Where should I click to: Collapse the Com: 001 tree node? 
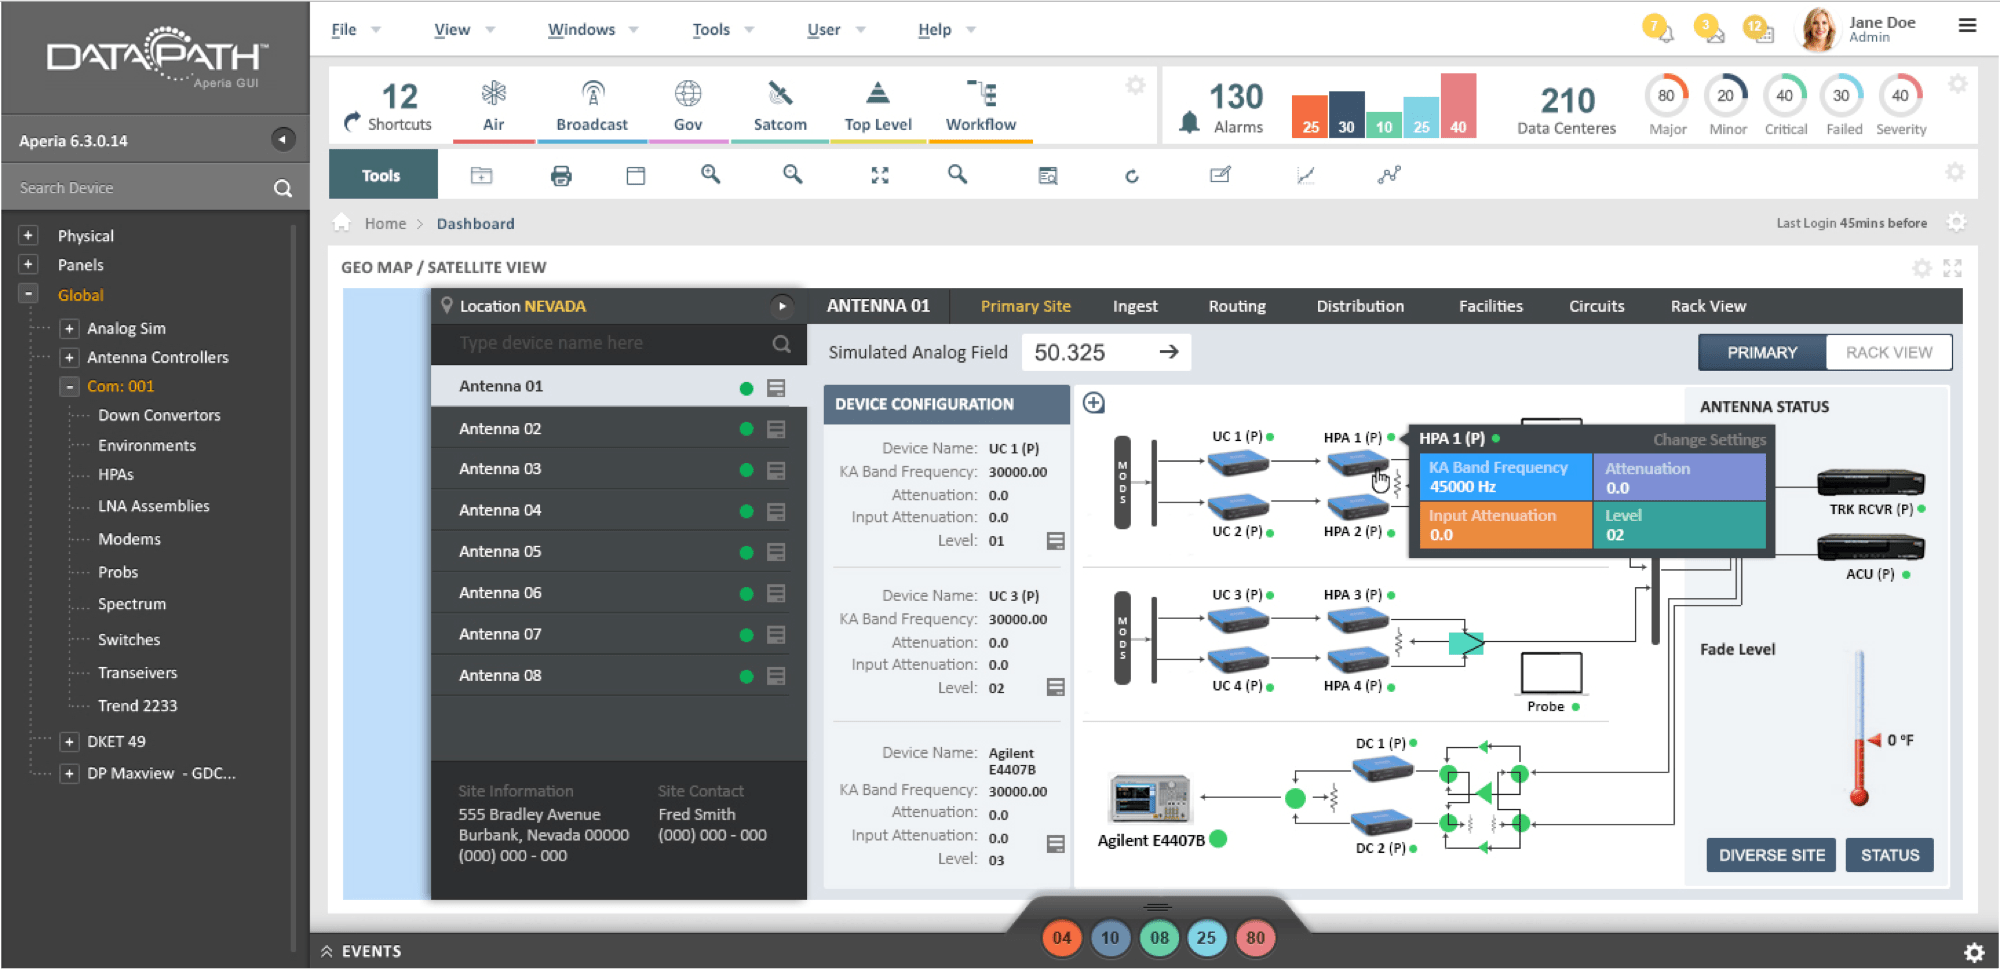pyautogui.click(x=68, y=385)
